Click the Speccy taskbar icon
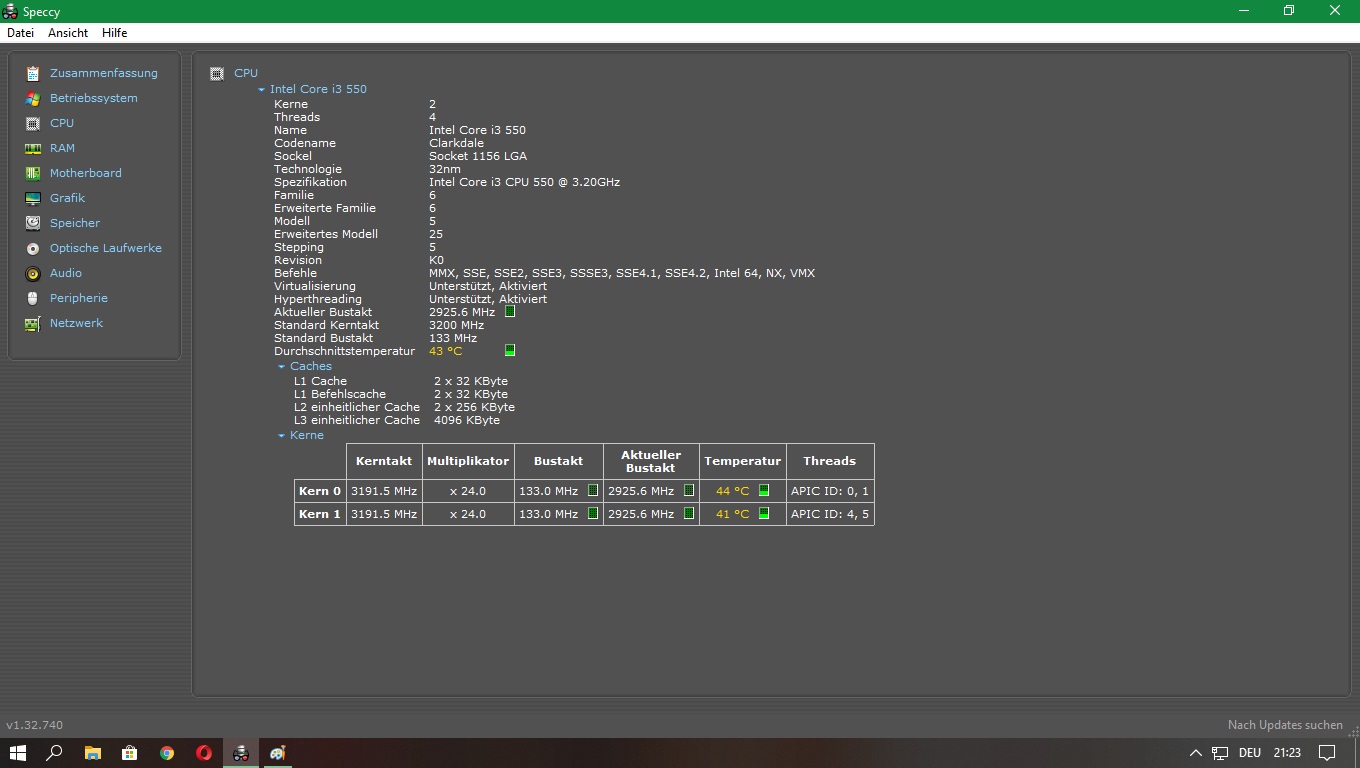The image size is (1360, 768). click(241, 753)
